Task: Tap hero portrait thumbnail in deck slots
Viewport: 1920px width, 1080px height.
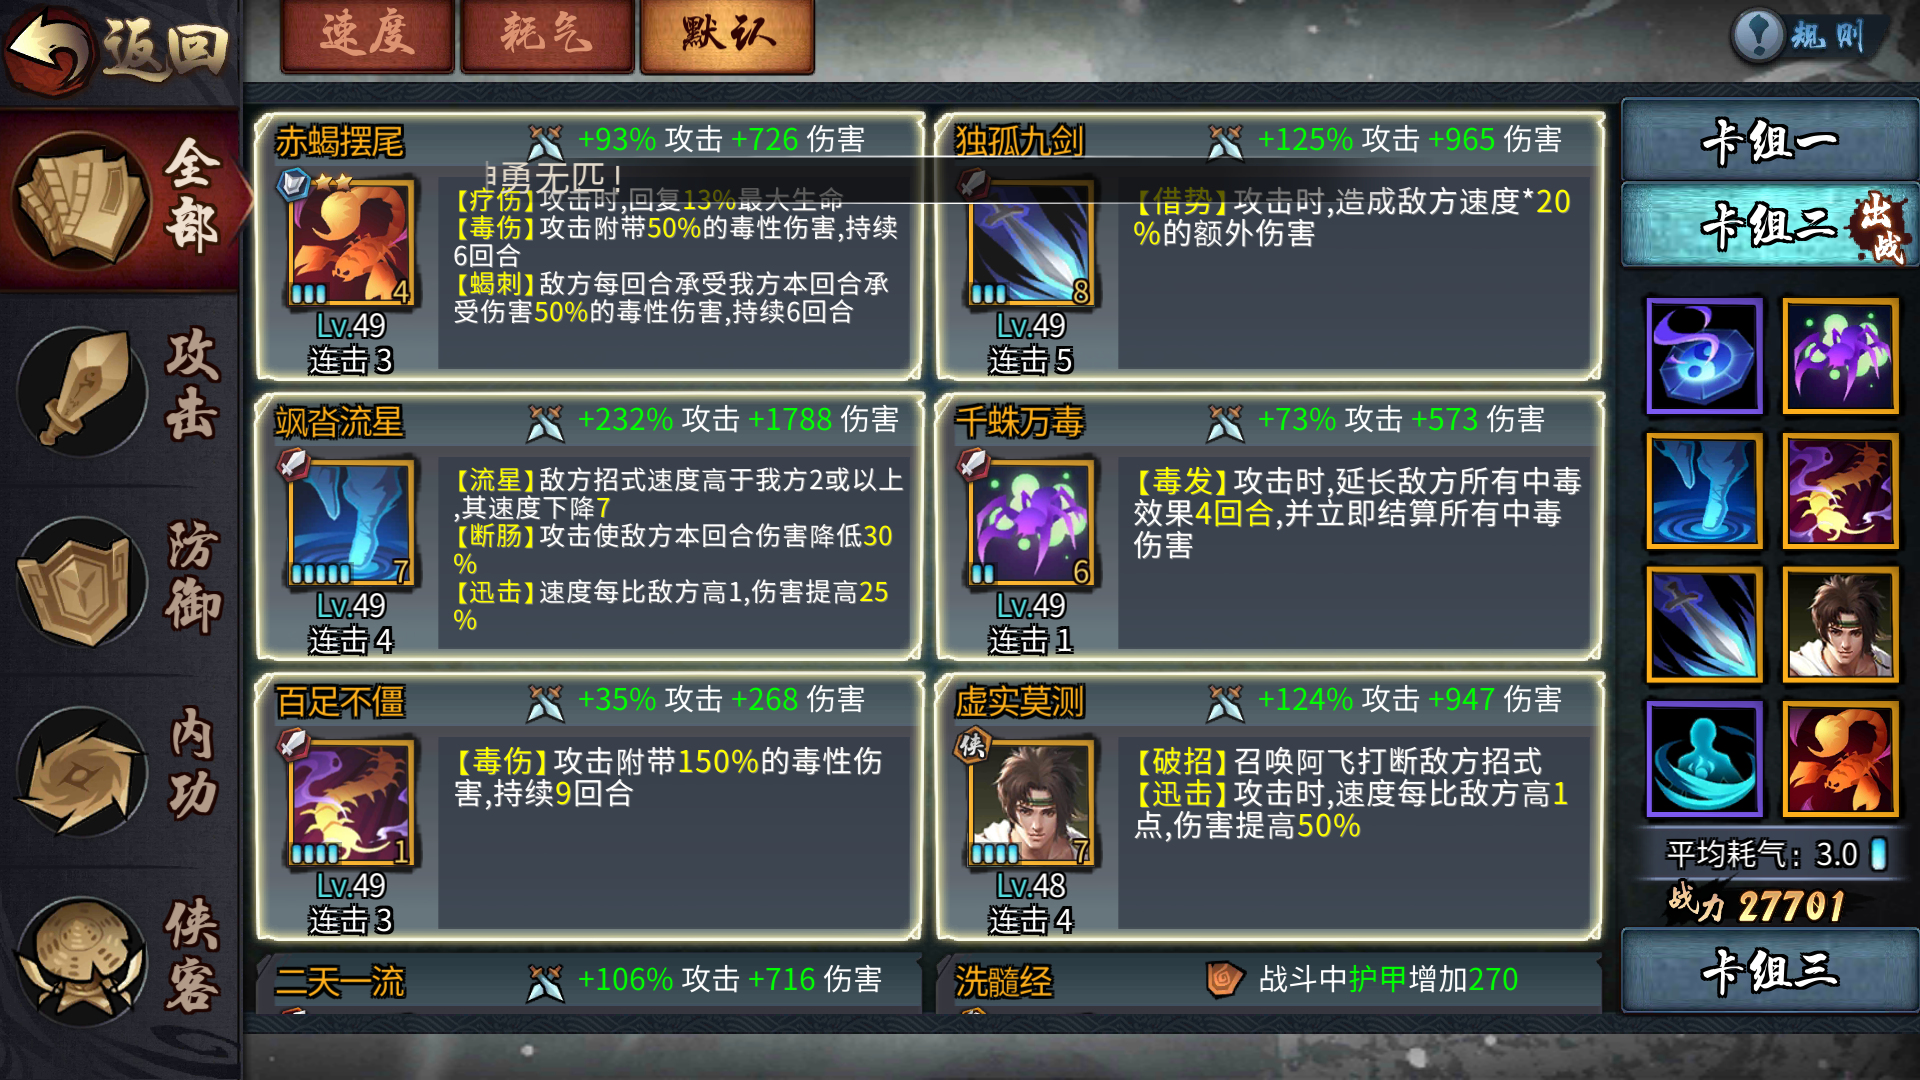Action: tap(1840, 624)
